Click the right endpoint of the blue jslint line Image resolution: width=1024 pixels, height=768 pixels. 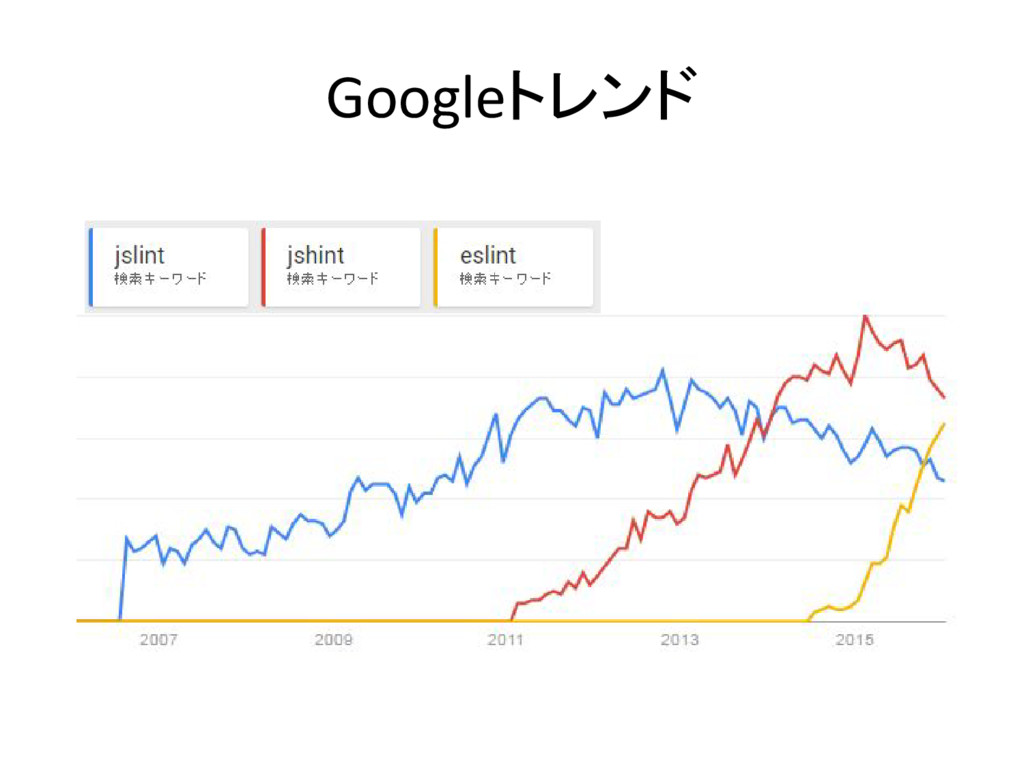coord(944,481)
